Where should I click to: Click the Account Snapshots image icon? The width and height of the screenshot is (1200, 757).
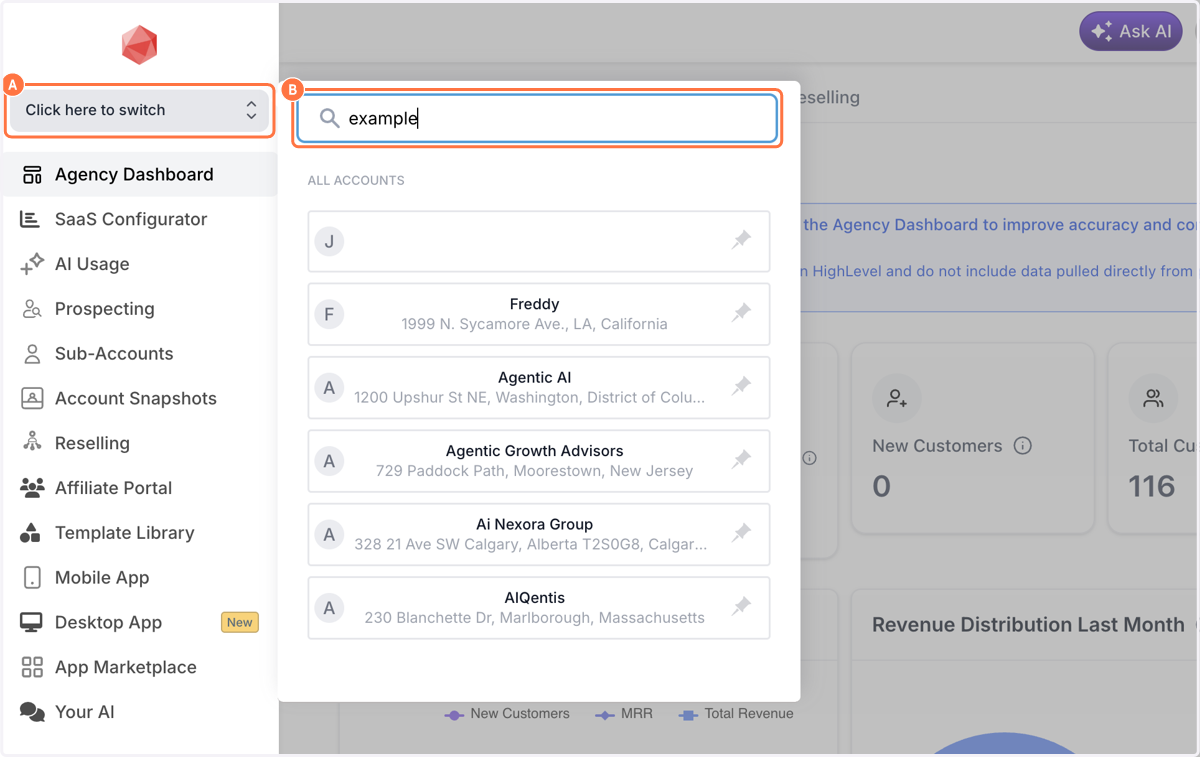32,398
